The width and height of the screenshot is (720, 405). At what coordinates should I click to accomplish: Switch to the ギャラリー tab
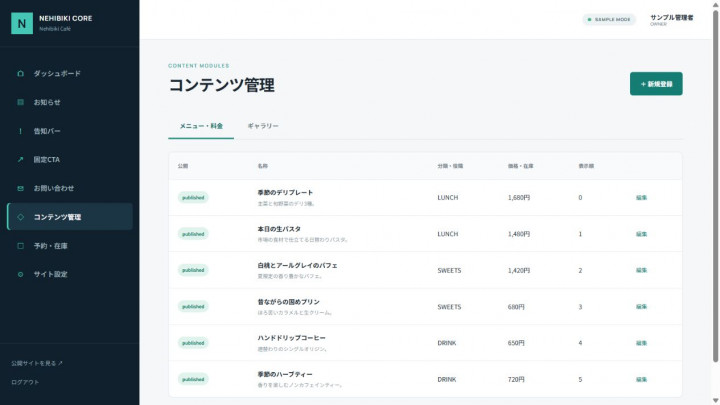click(263, 126)
